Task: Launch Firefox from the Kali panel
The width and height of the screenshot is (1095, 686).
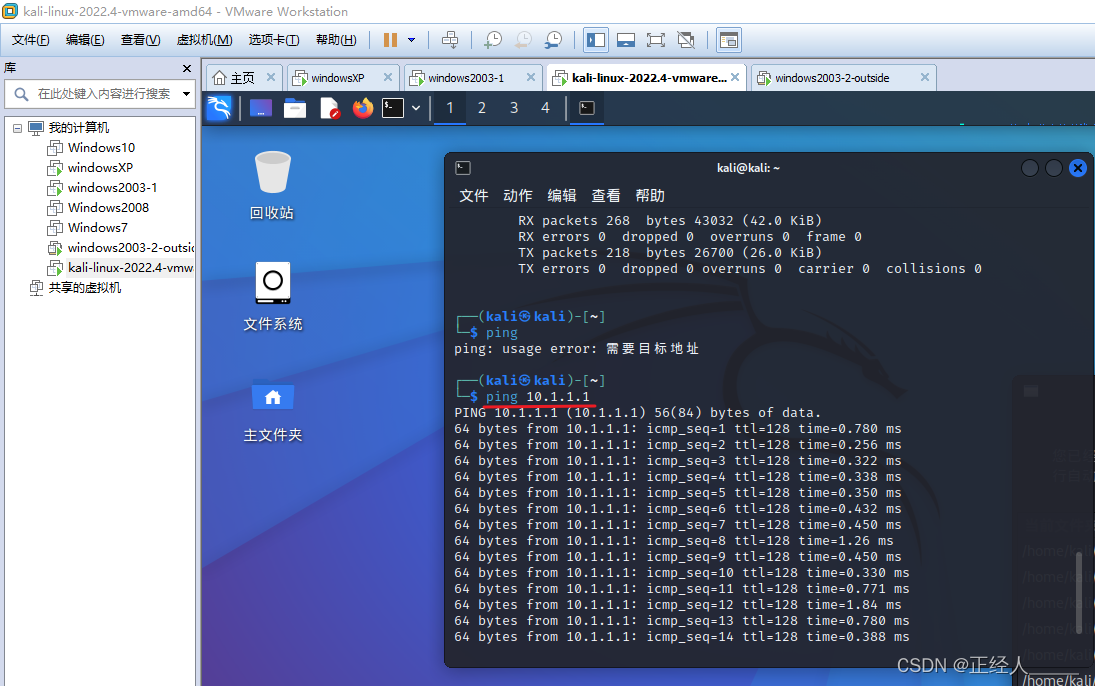Action: point(363,108)
